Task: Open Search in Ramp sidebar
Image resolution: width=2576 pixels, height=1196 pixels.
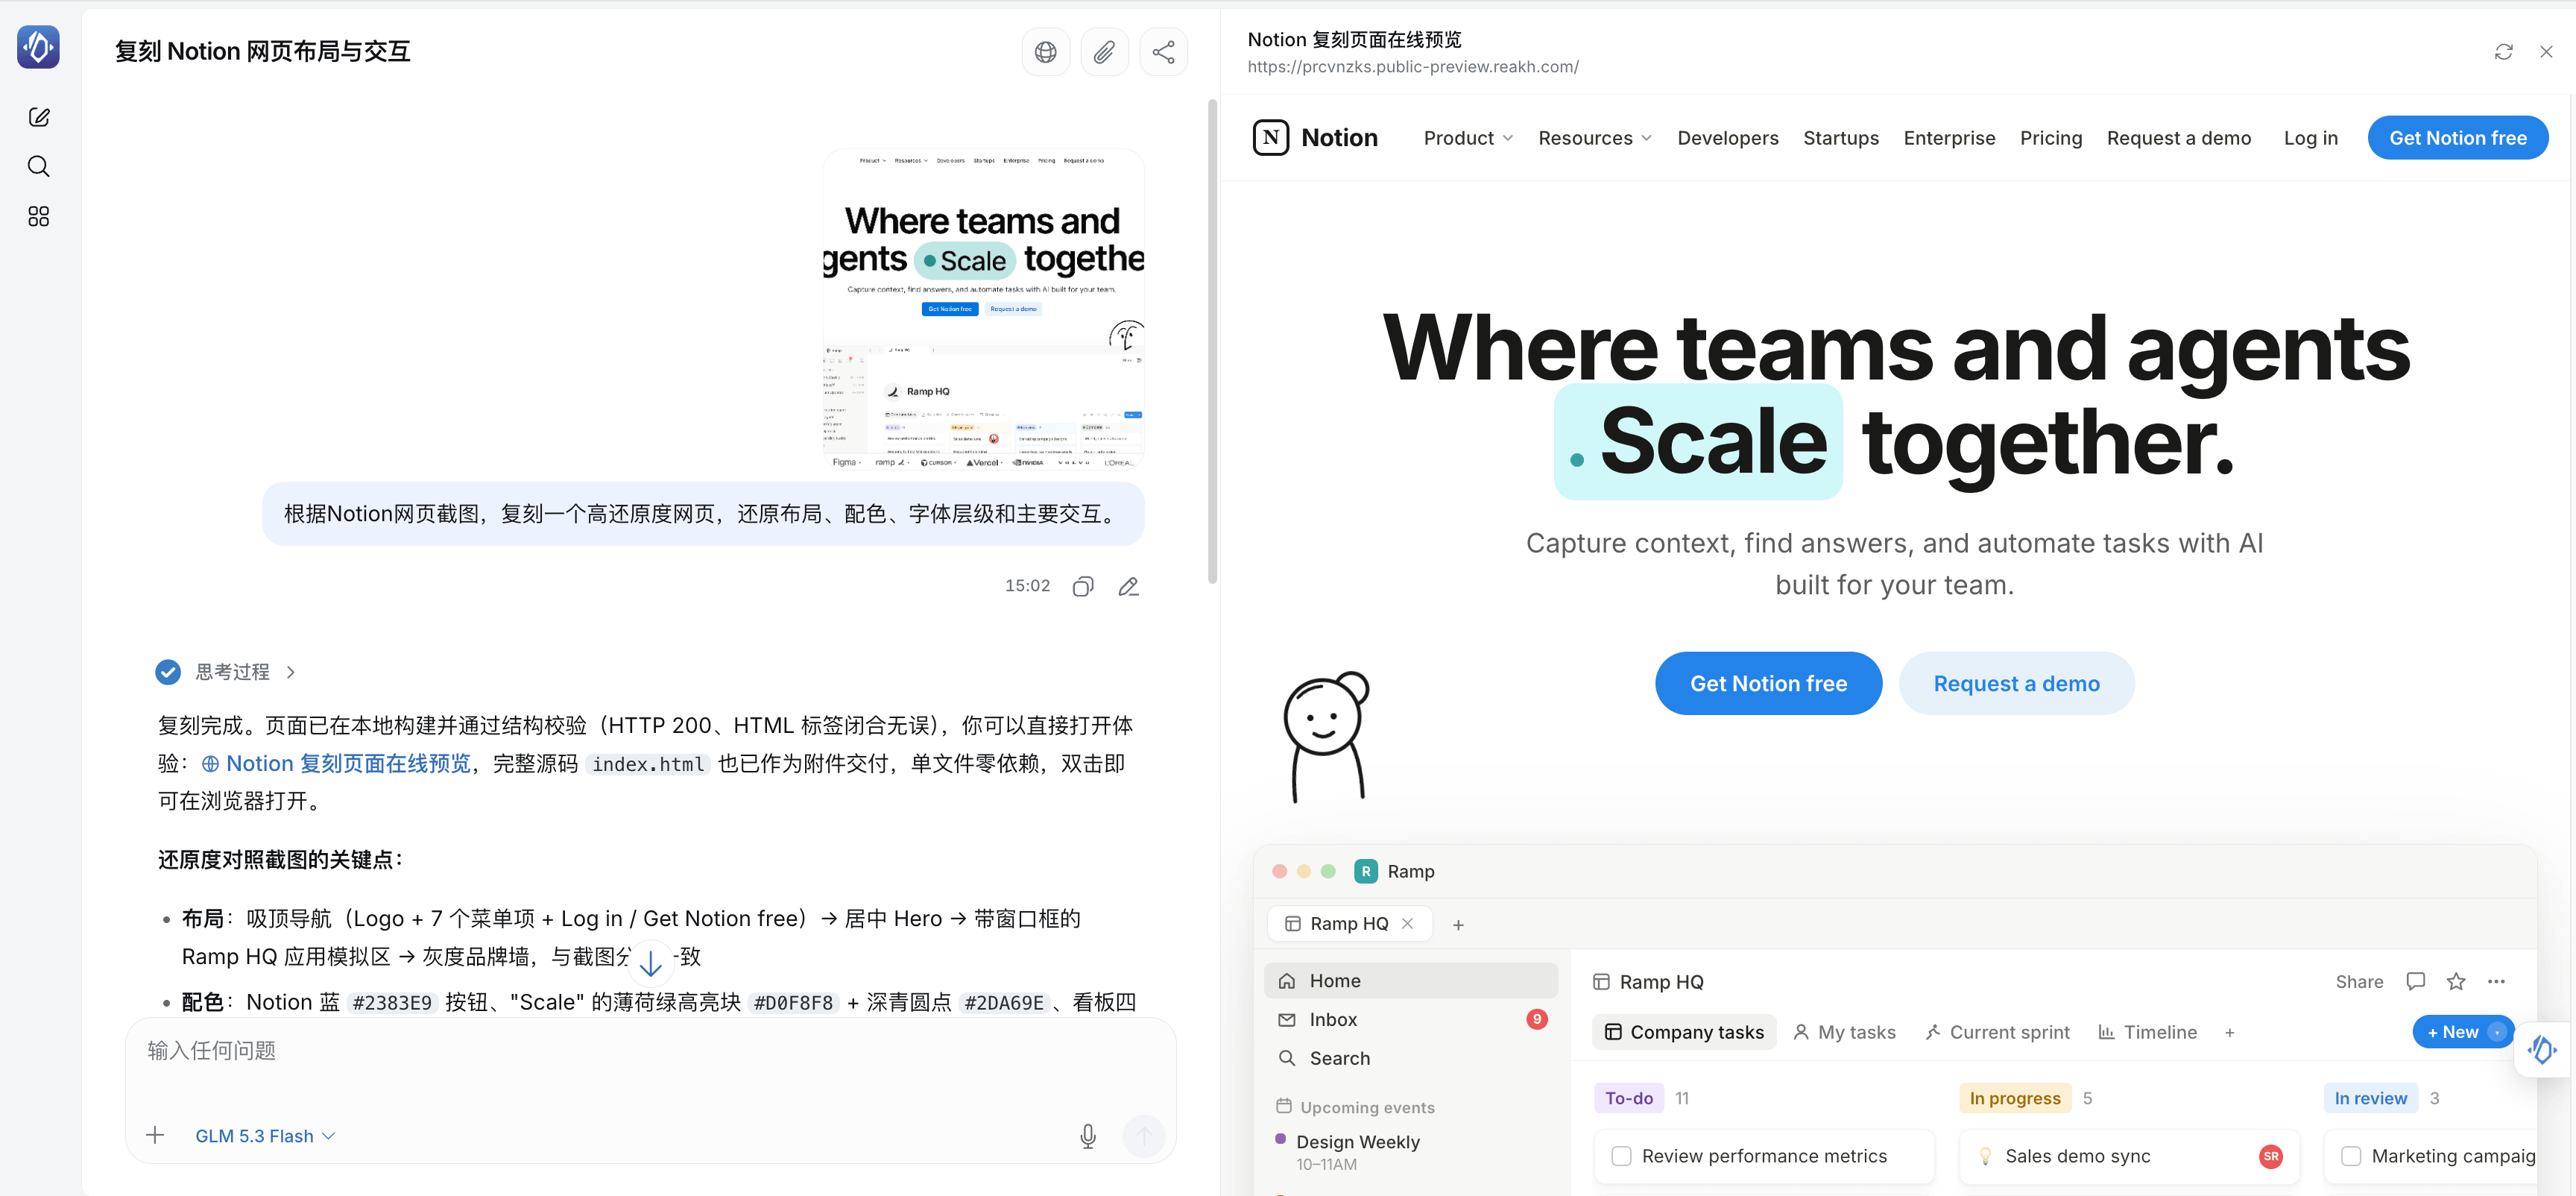Action: click(x=1410, y=1058)
